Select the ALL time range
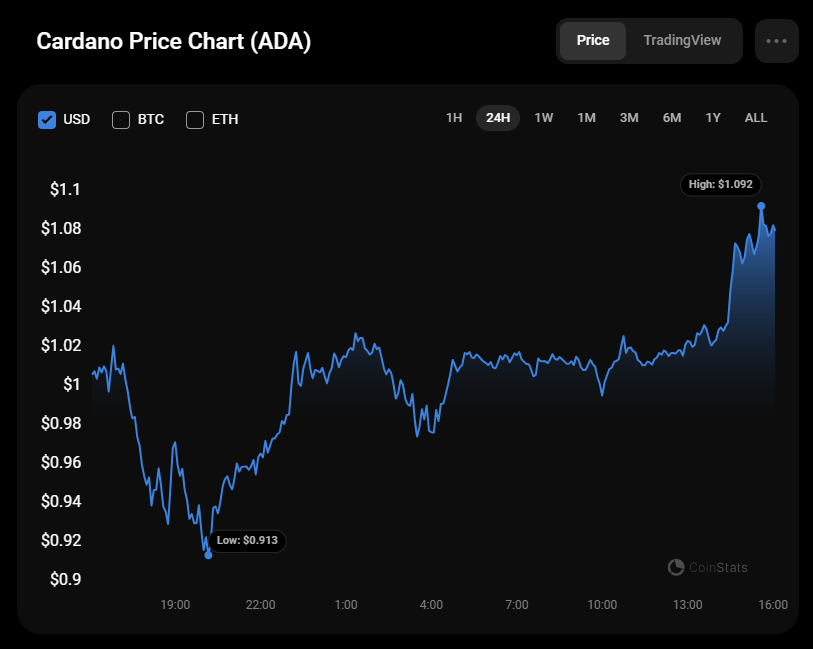The width and height of the screenshot is (813, 649). (756, 118)
